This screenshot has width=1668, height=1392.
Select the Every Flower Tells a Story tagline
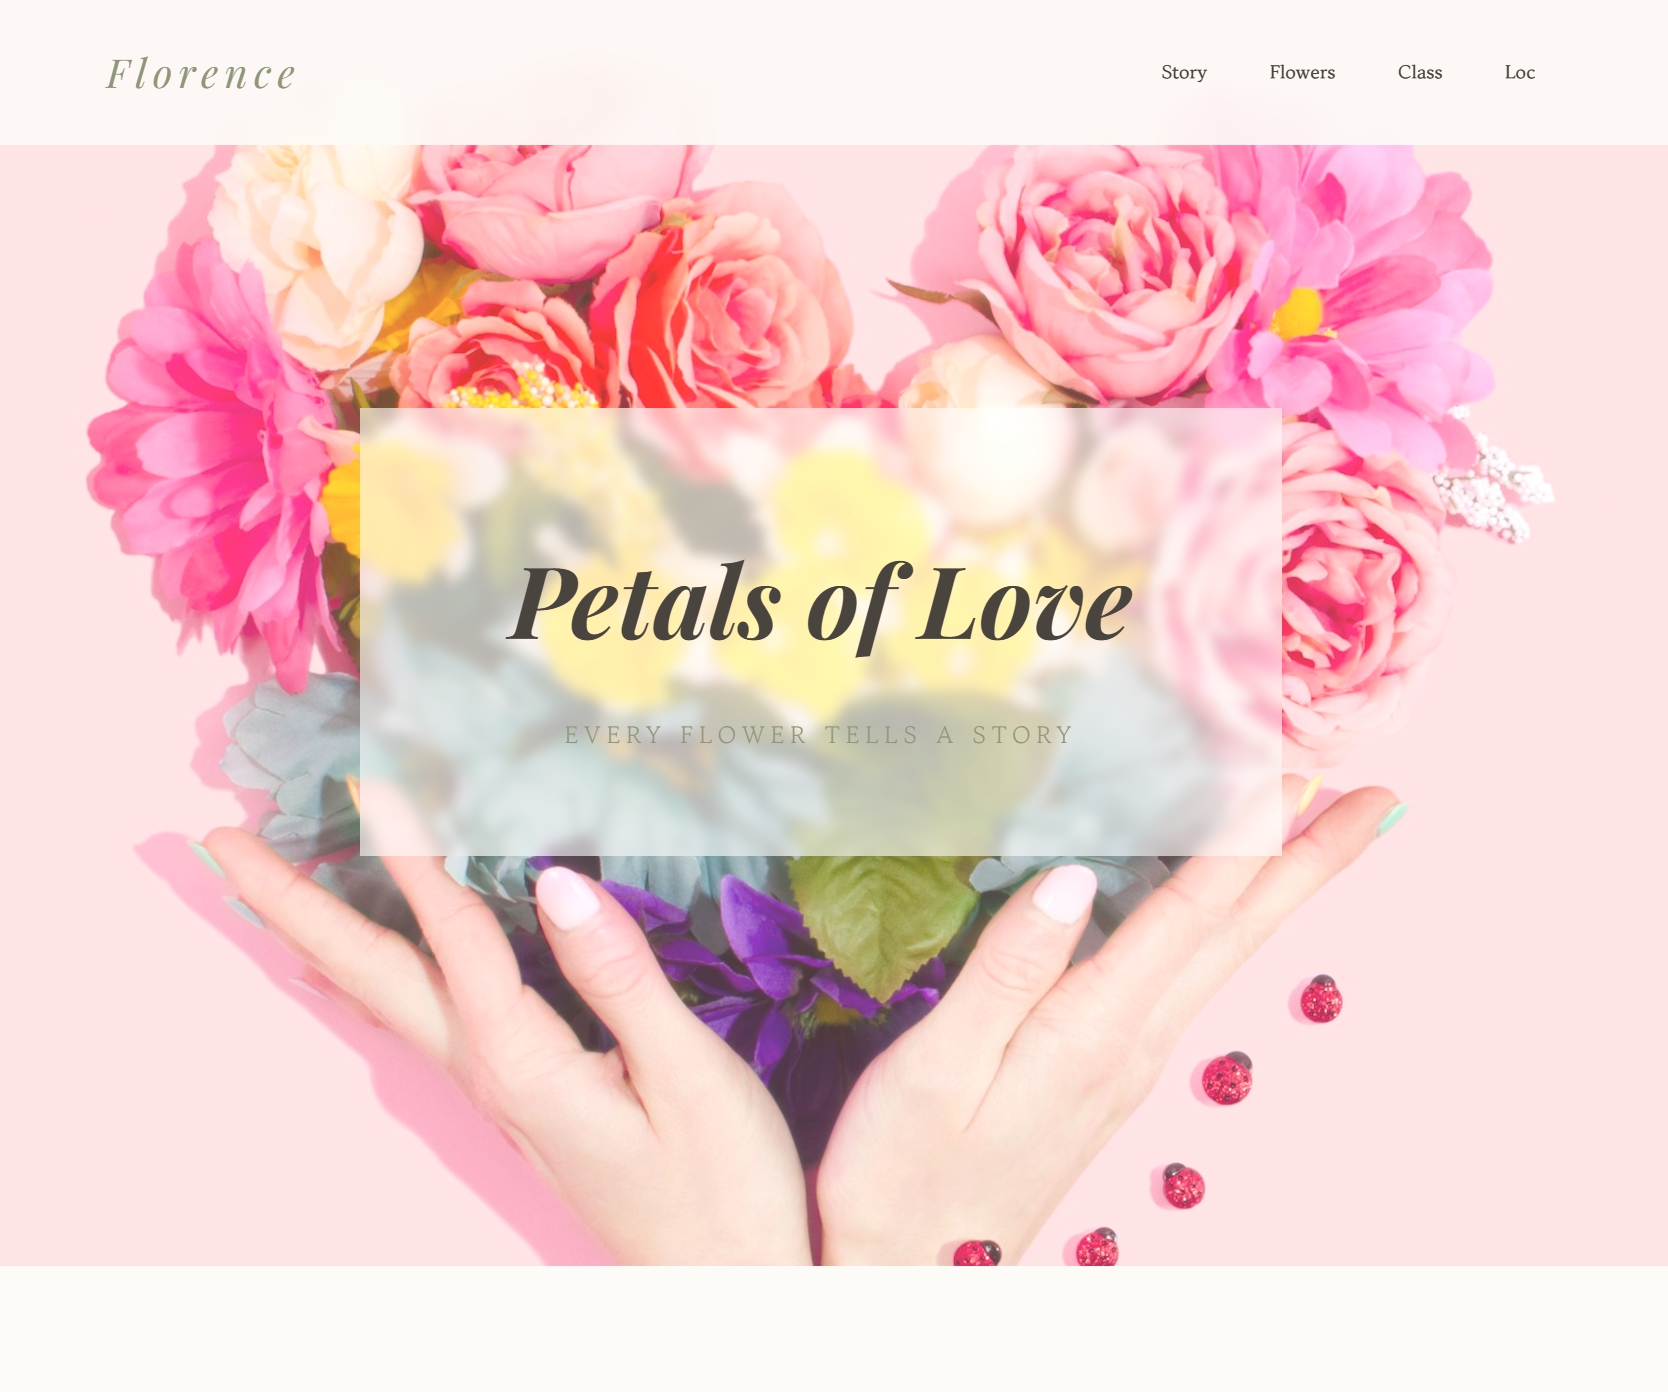[819, 735]
